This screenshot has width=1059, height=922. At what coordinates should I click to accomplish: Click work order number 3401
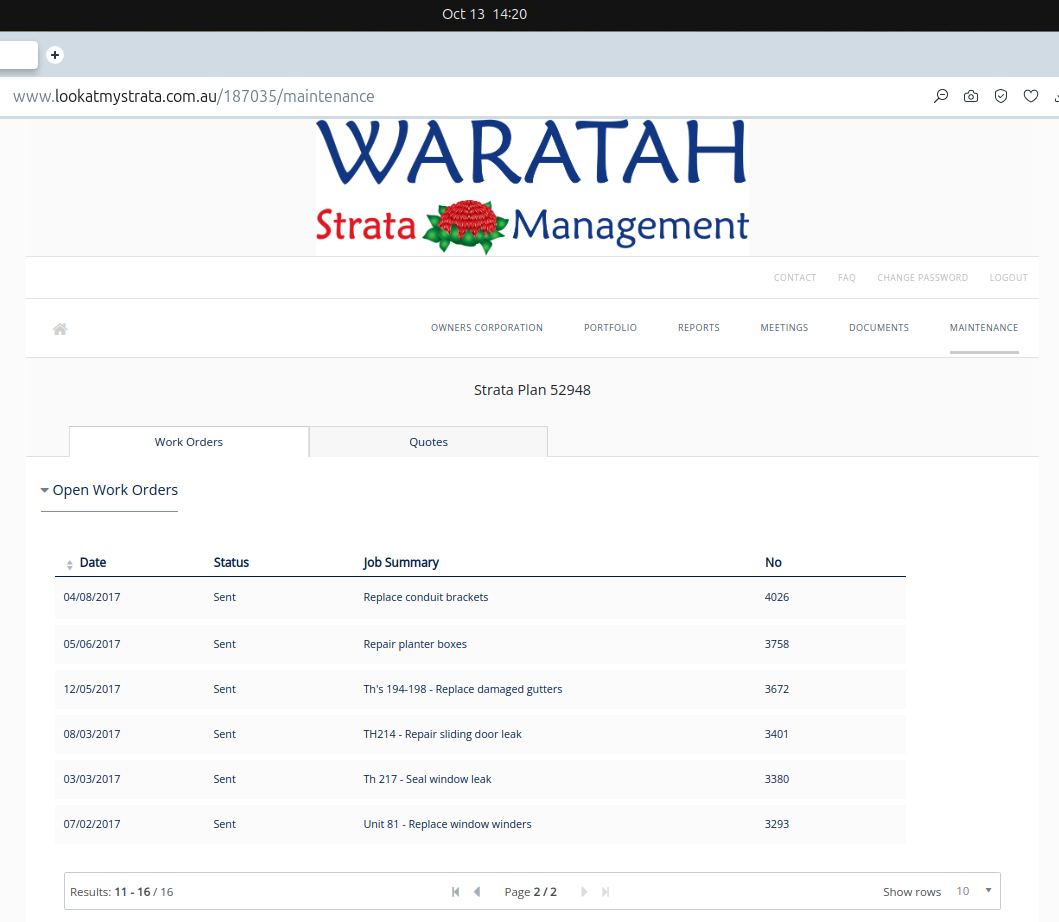tap(777, 734)
